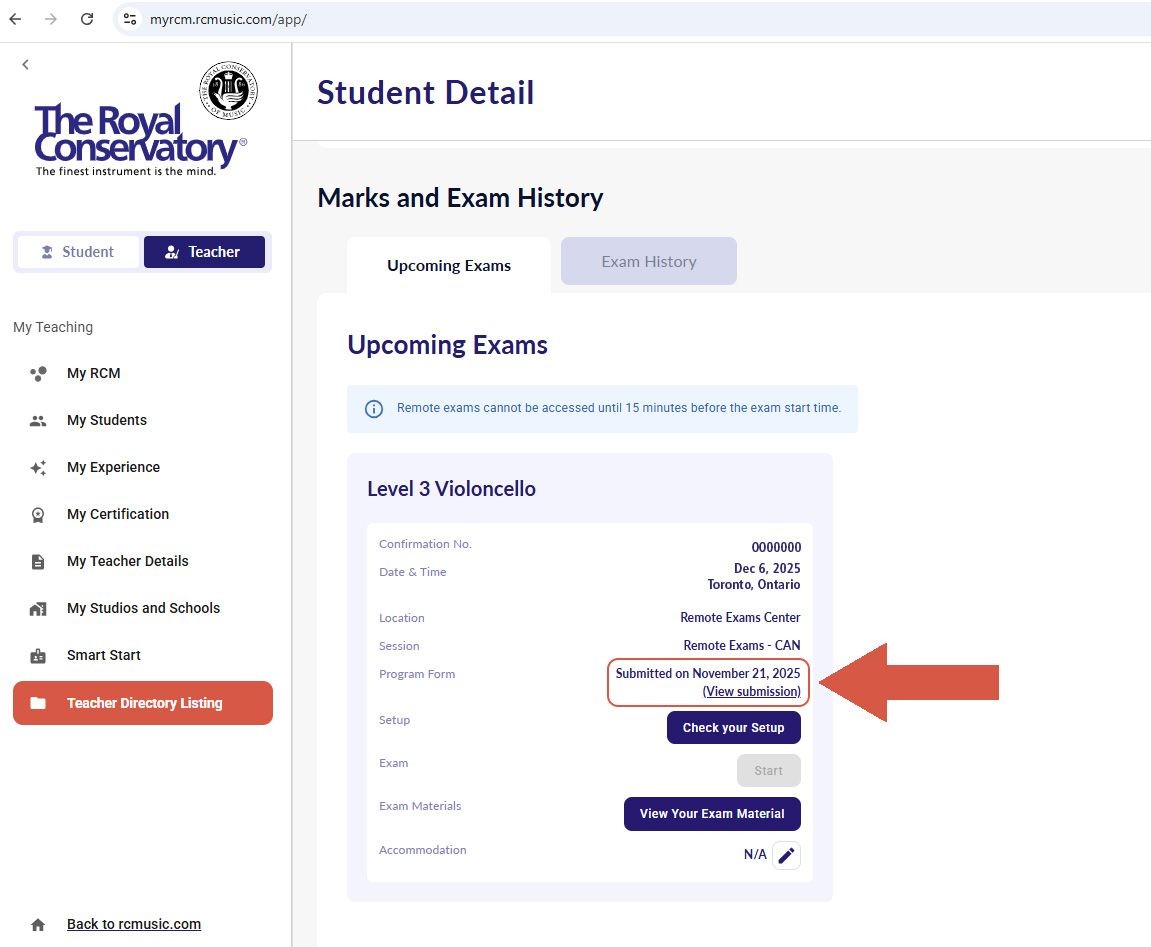Switch to the Student role view
The width and height of the screenshot is (1151, 947).
(x=78, y=252)
